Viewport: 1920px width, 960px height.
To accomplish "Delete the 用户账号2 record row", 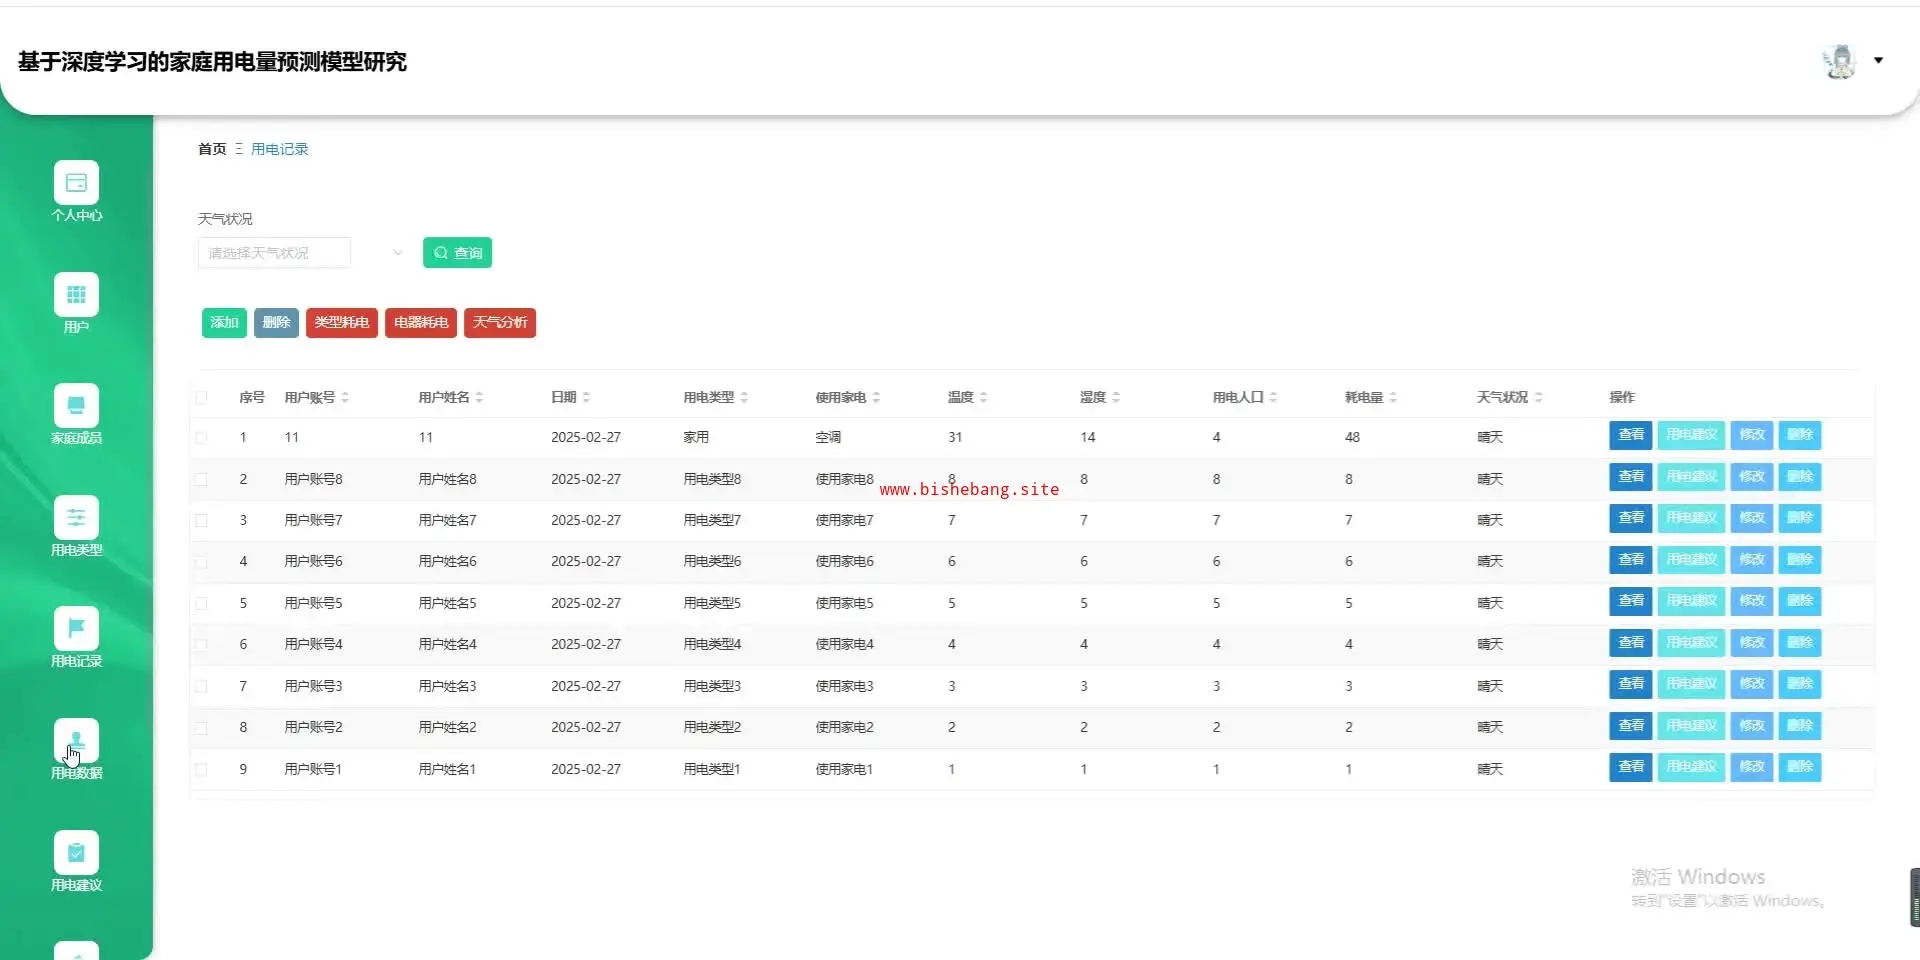I will tap(1800, 726).
